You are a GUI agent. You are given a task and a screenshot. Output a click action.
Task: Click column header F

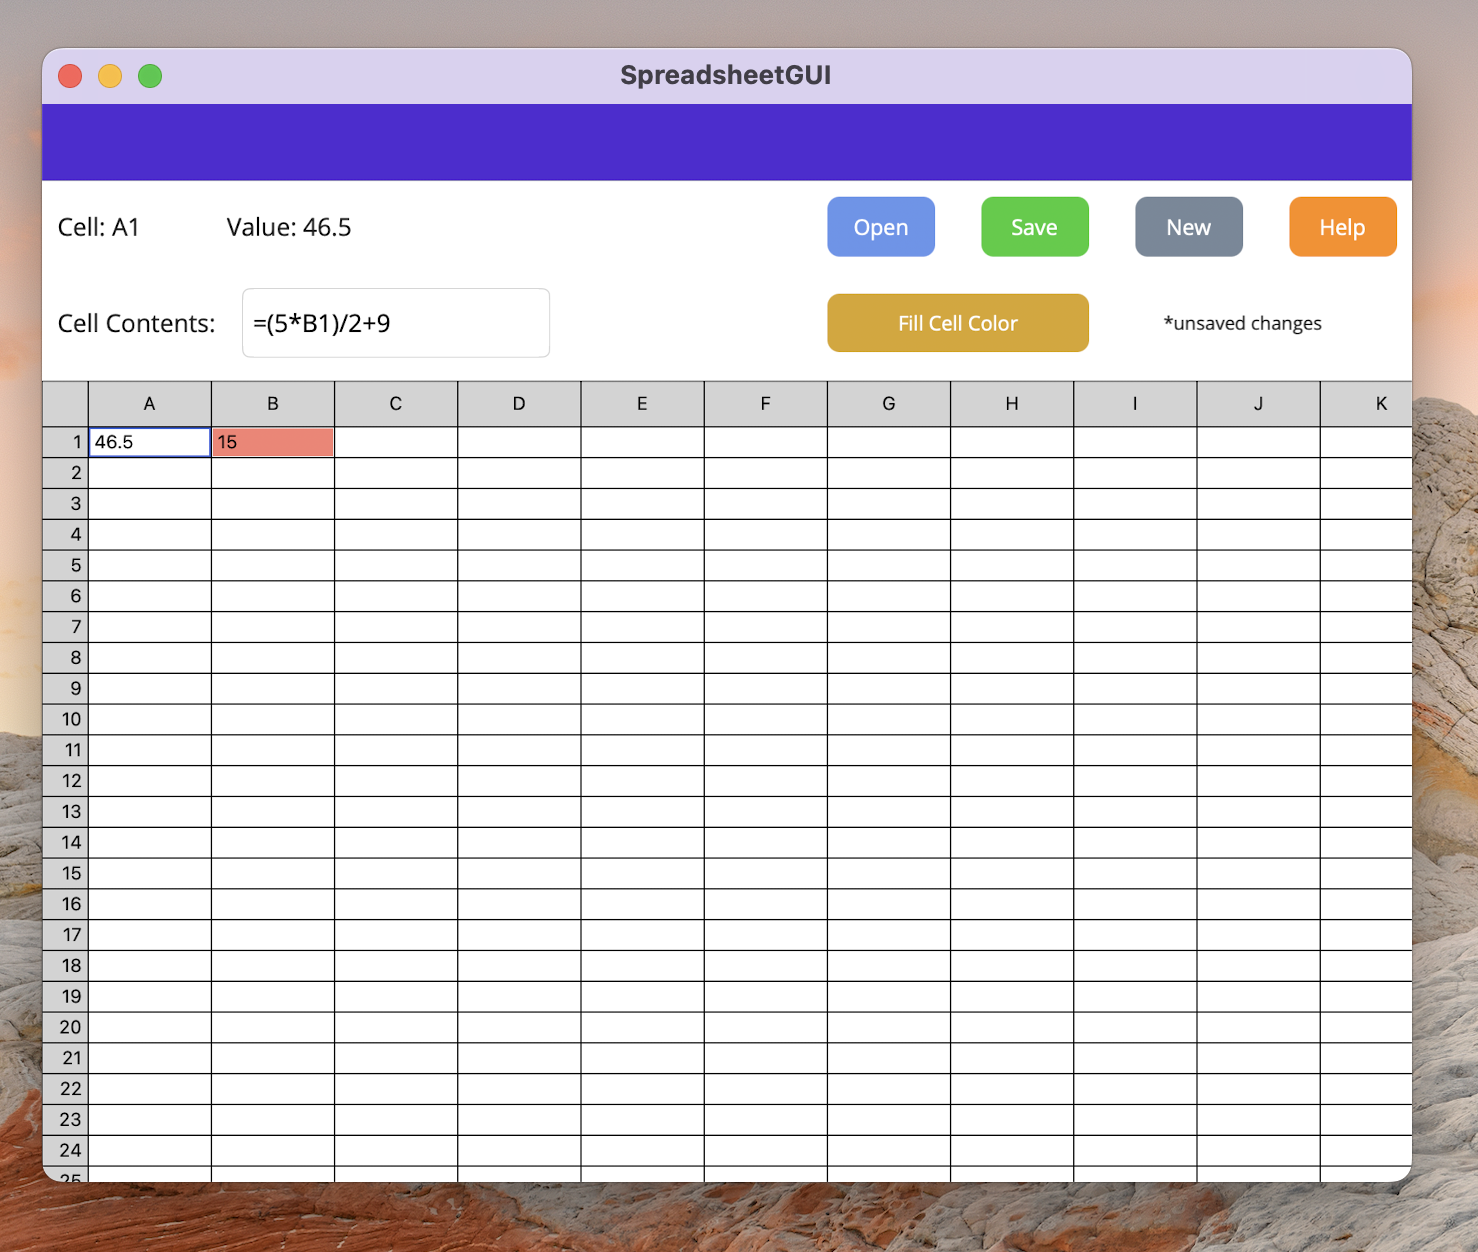tap(765, 404)
